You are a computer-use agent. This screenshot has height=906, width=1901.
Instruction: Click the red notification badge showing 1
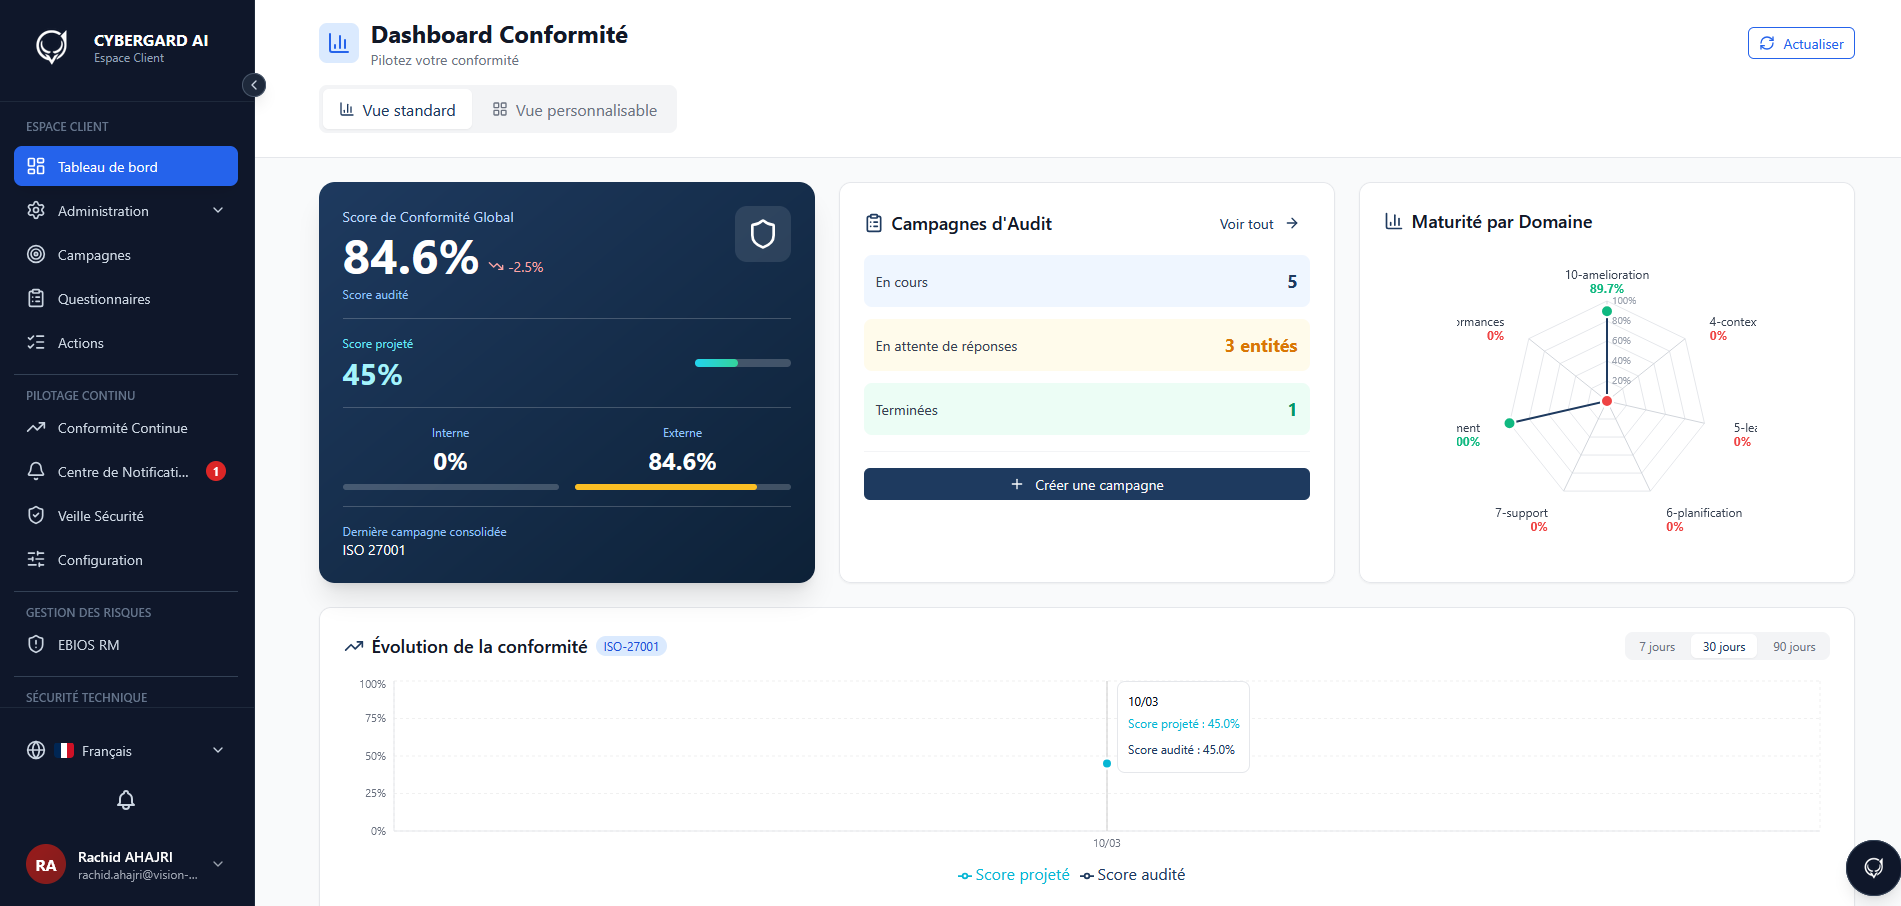click(216, 471)
